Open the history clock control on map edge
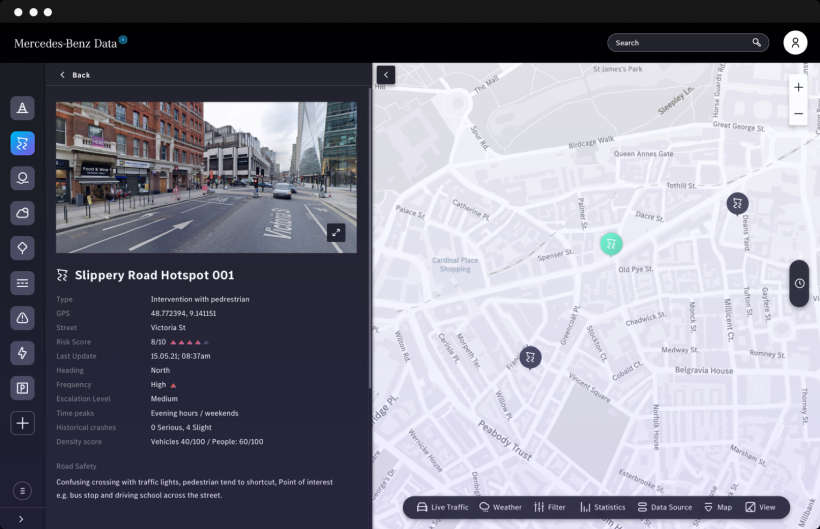Viewport: 820px width, 529px height. [x=799, y=283]
